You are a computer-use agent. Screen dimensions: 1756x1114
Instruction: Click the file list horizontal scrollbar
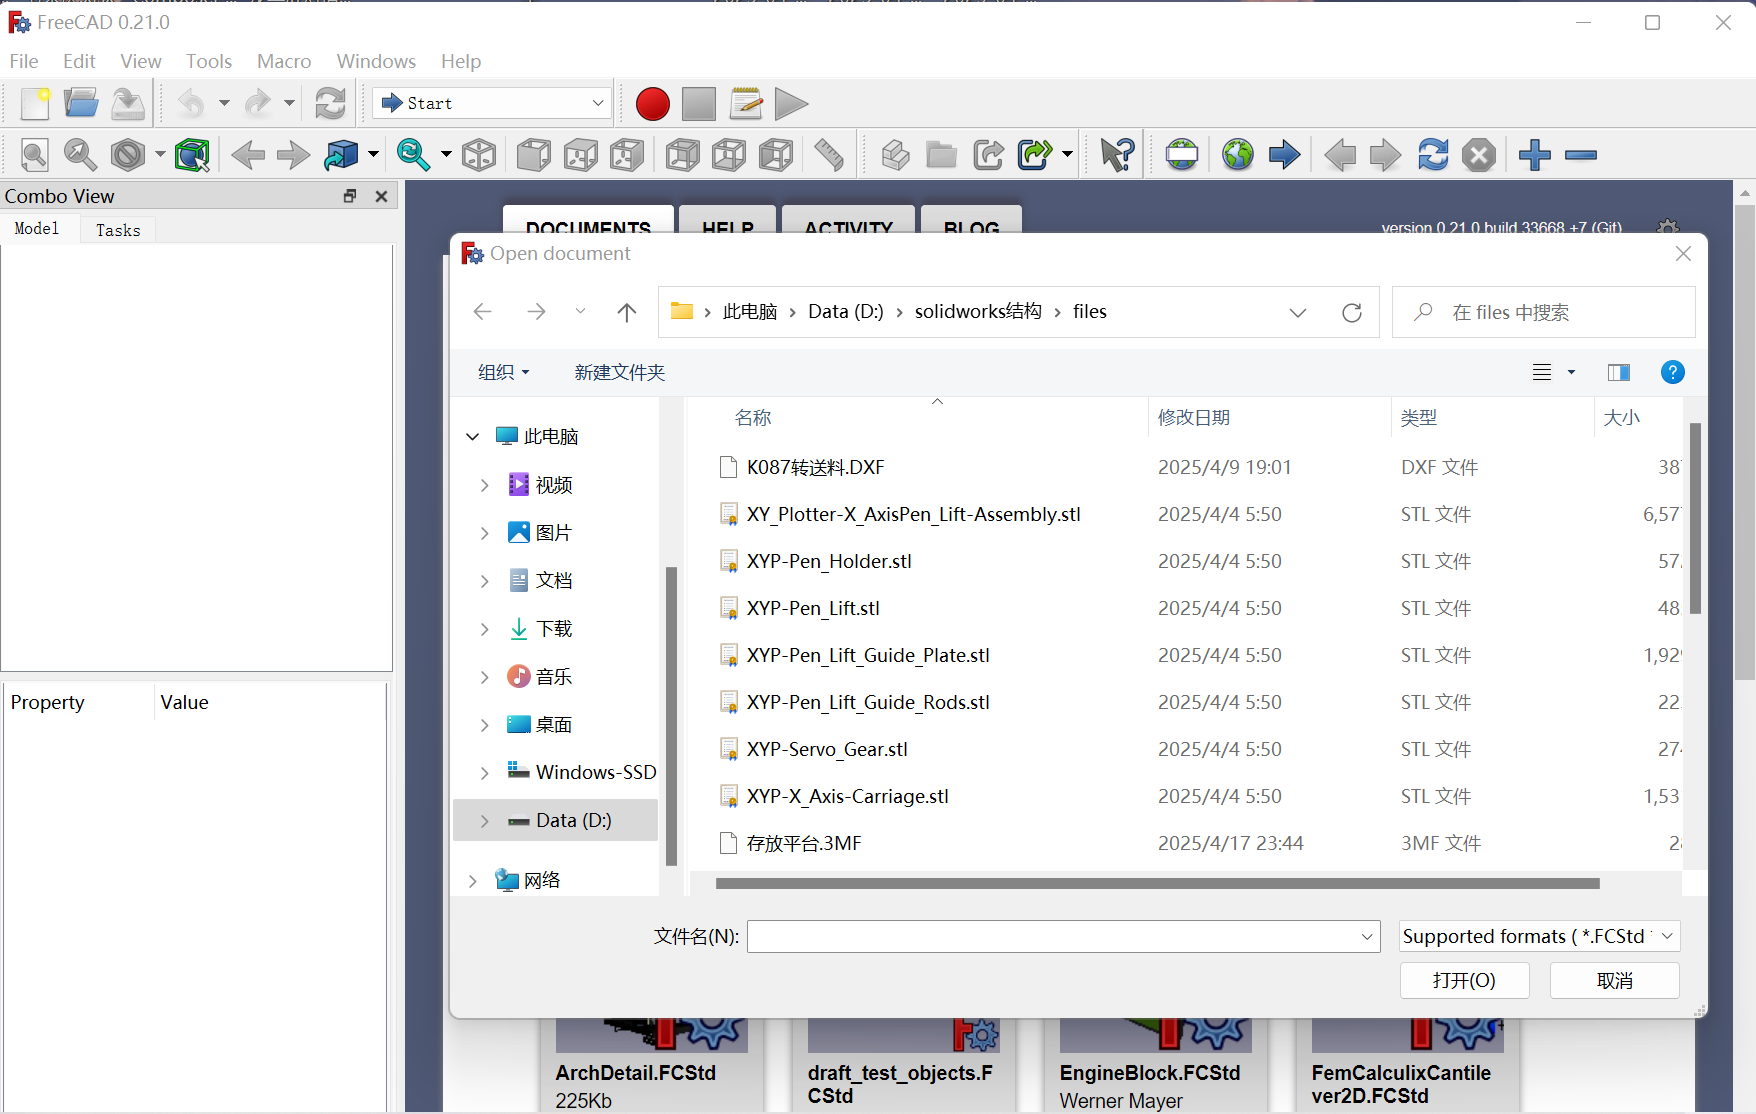coord(1158,883)
